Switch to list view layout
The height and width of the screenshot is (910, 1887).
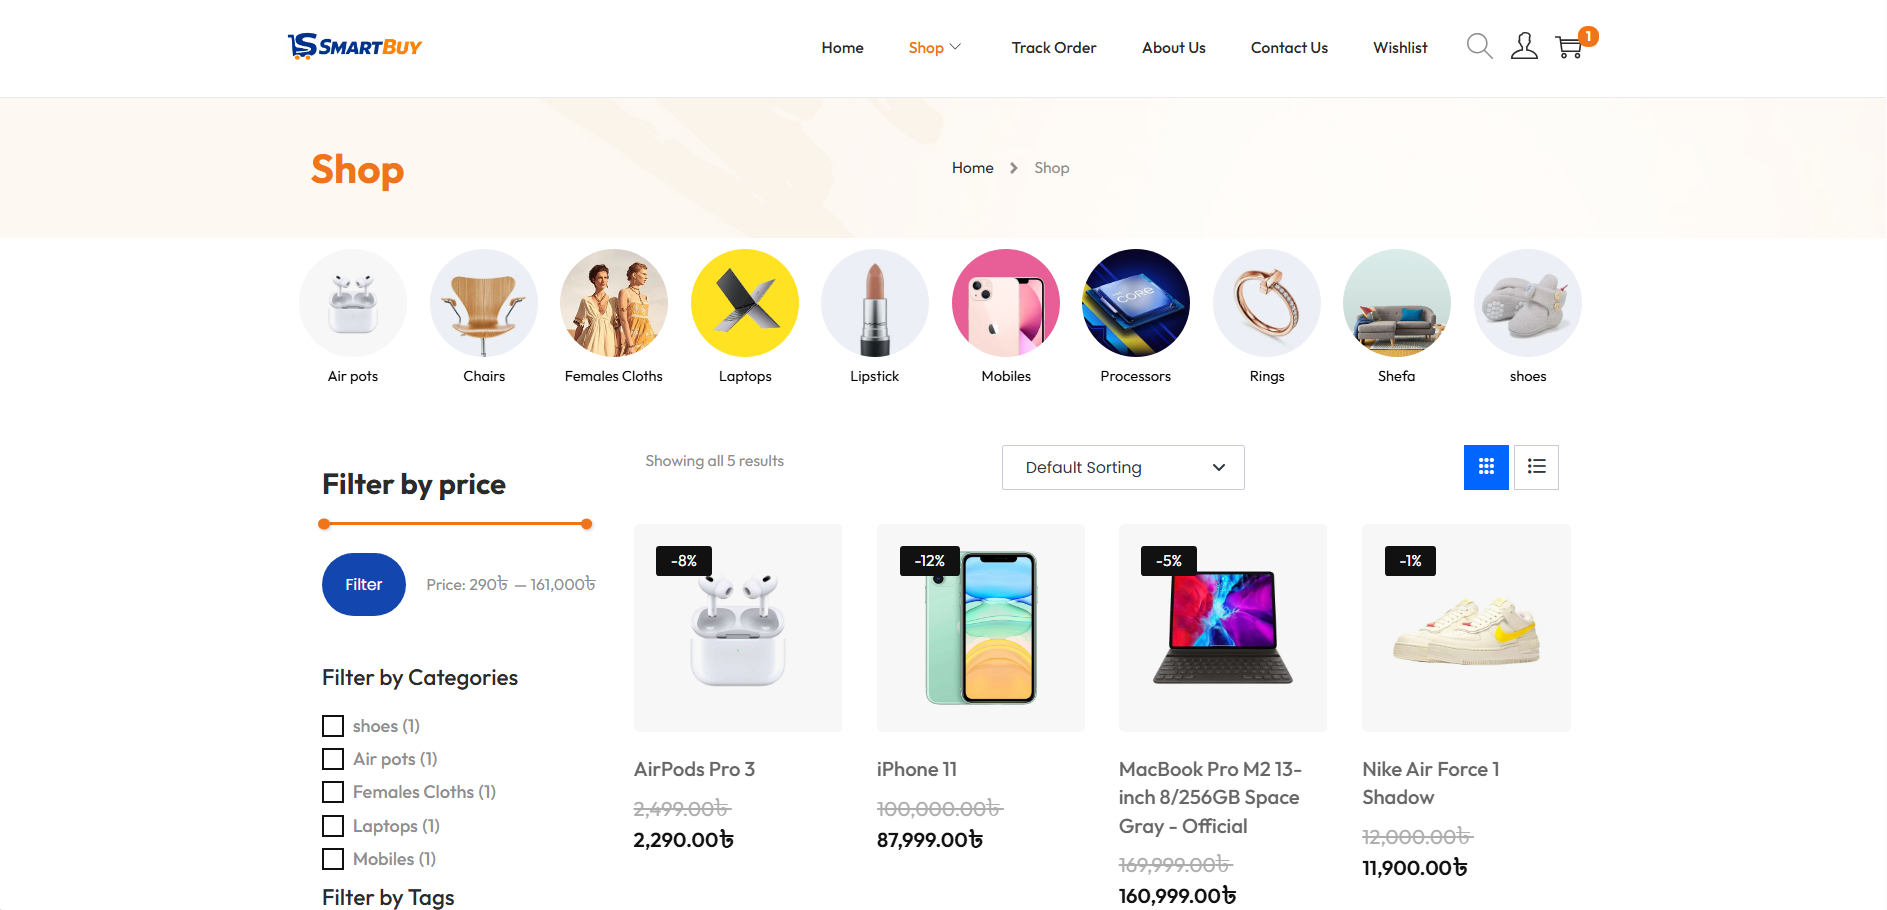click(1536, 467)
